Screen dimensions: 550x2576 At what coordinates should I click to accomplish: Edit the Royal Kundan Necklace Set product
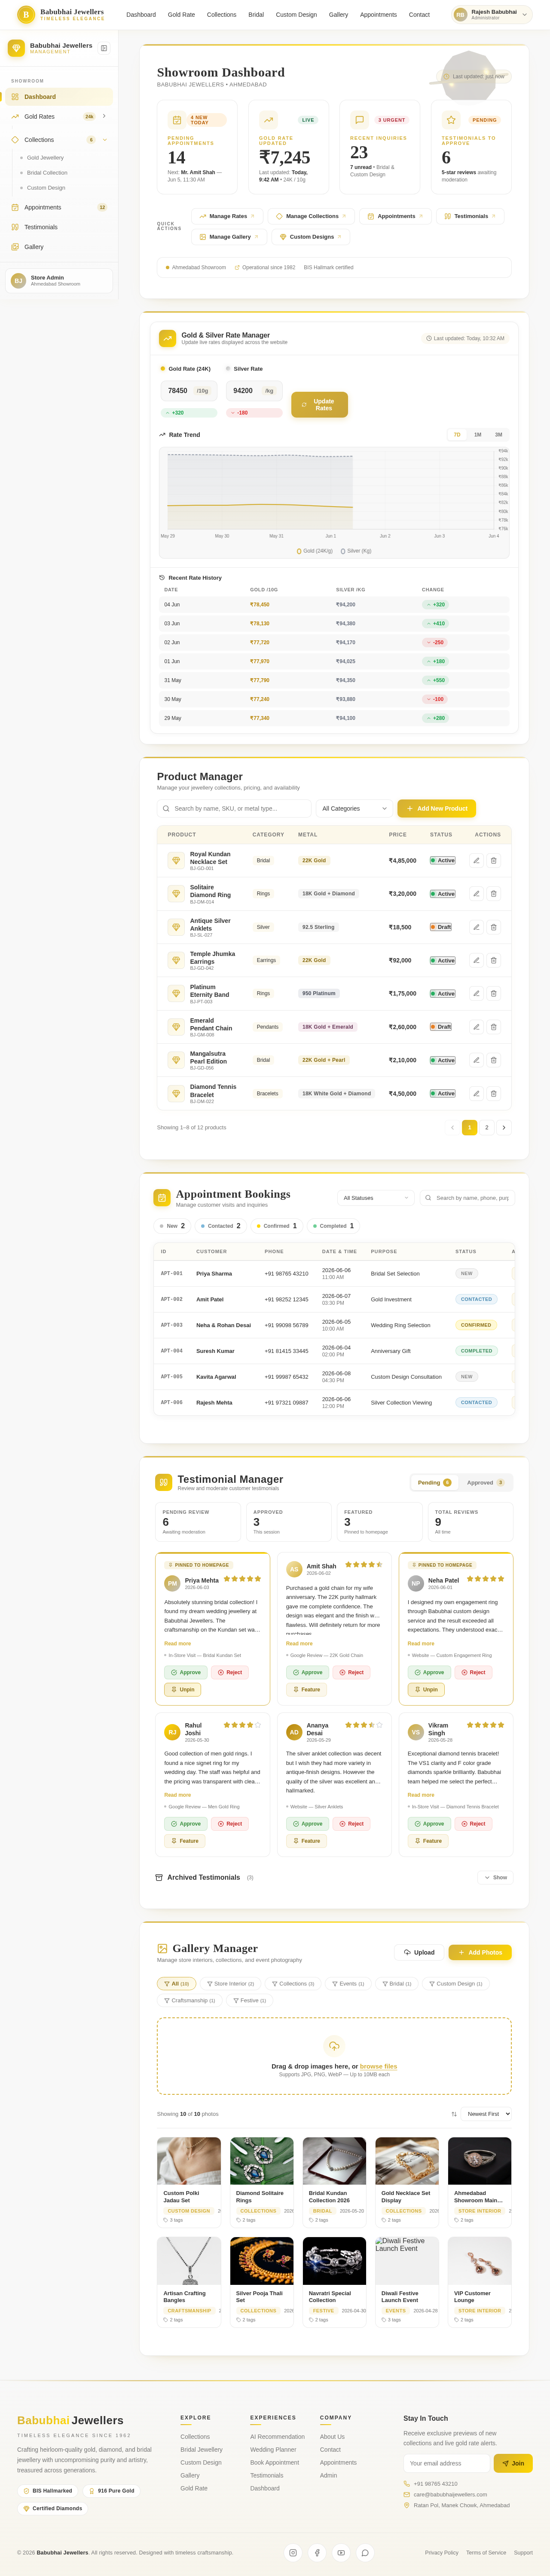click(476, 860)
